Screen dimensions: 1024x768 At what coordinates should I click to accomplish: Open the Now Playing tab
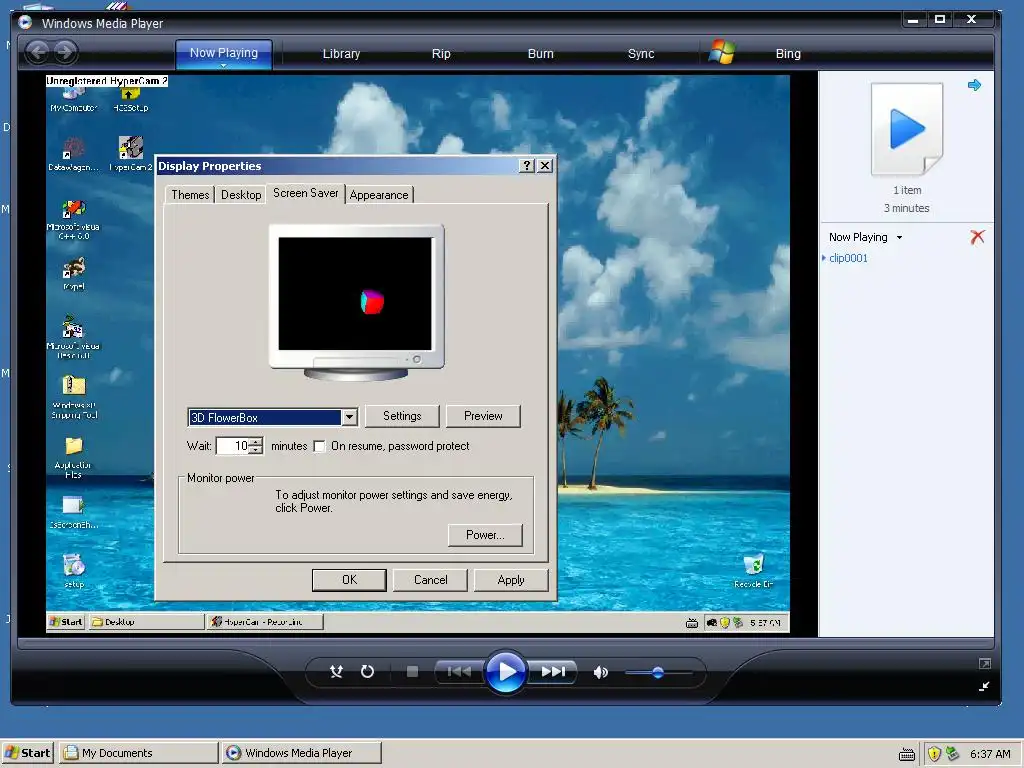click(x=223, y=52)
